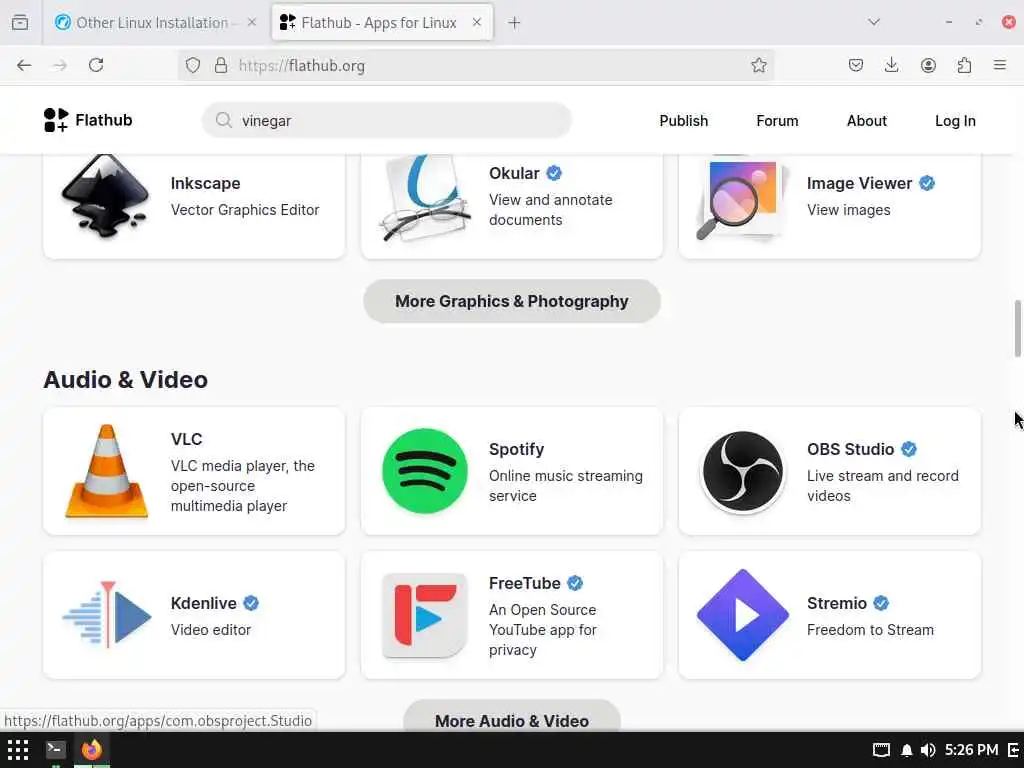Click More Graphics & Photography button
This screenshot has width=1024, height=768.
click(x=512, y=301)
